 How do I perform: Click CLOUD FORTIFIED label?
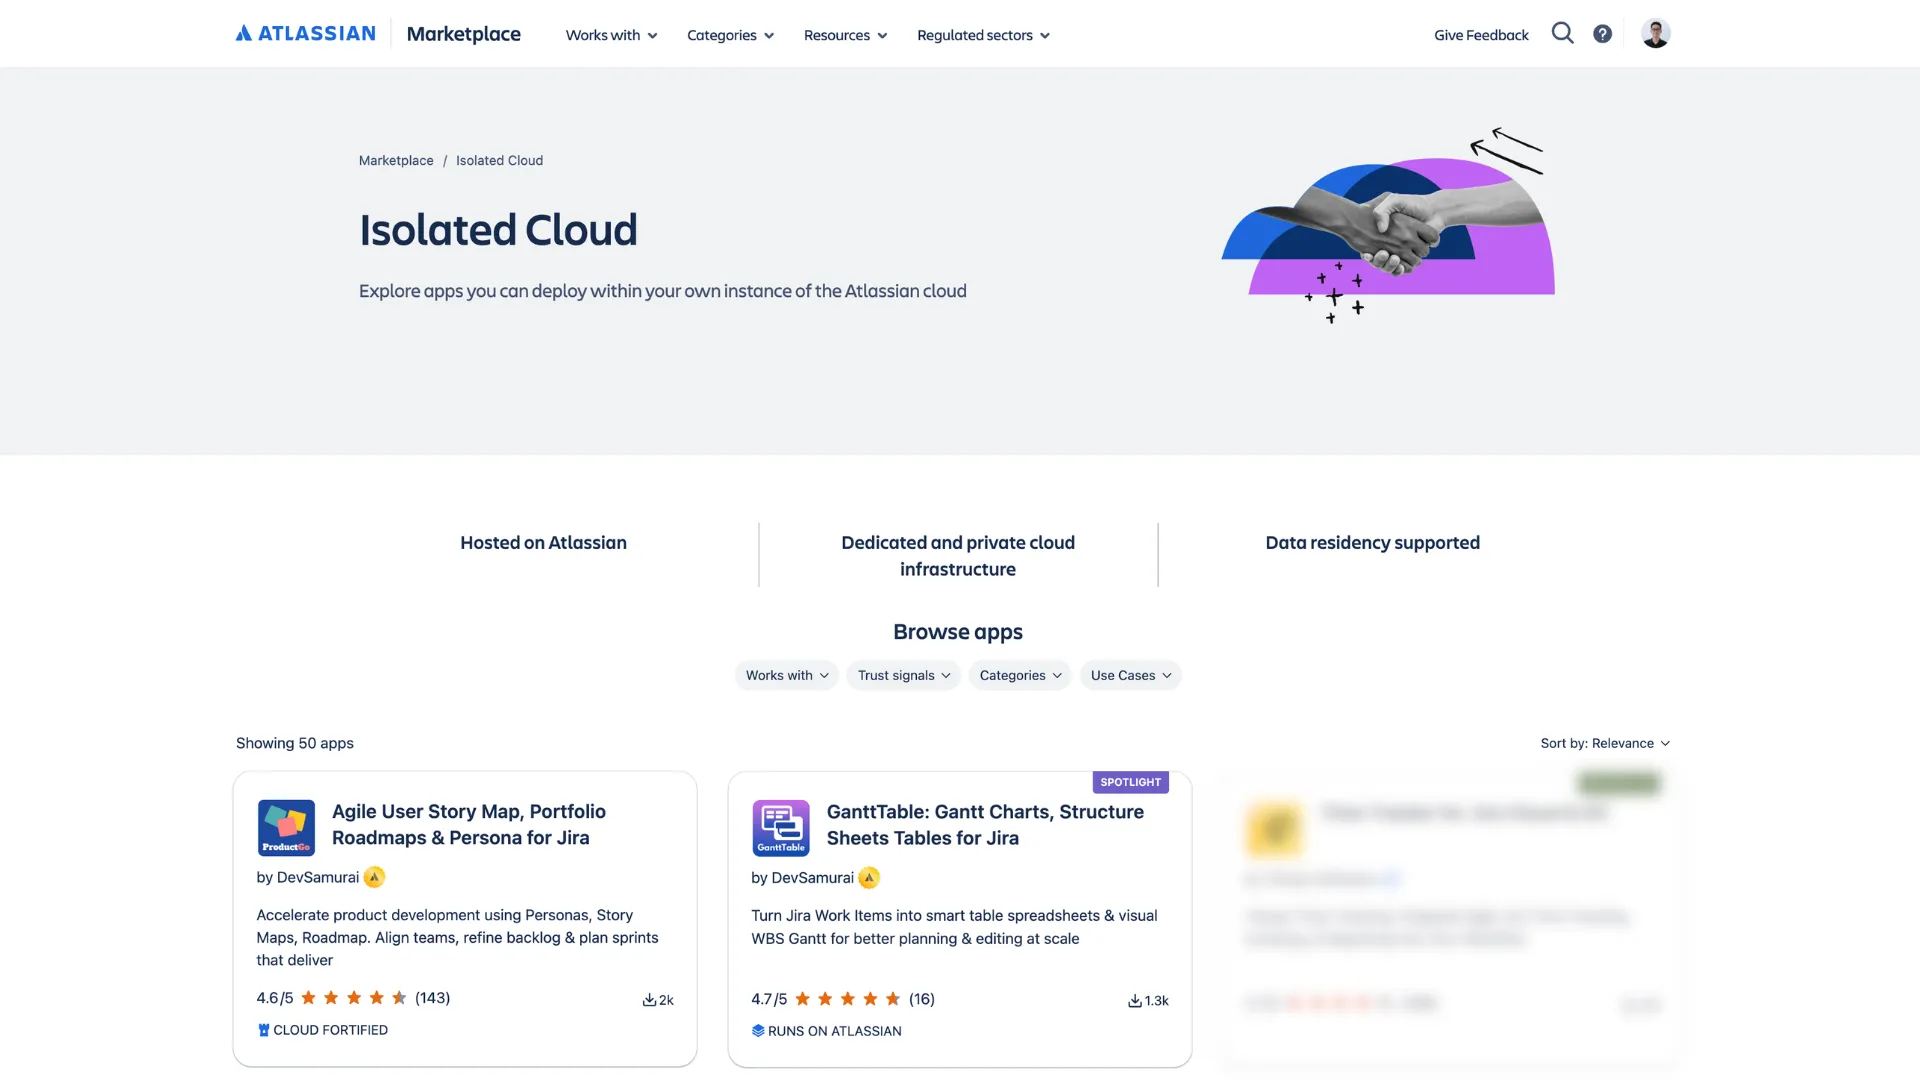[330, 1030]
